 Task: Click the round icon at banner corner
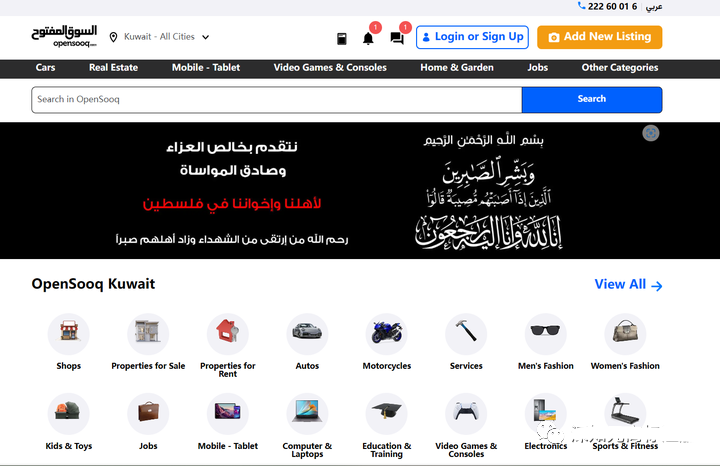tap(651, 133)
